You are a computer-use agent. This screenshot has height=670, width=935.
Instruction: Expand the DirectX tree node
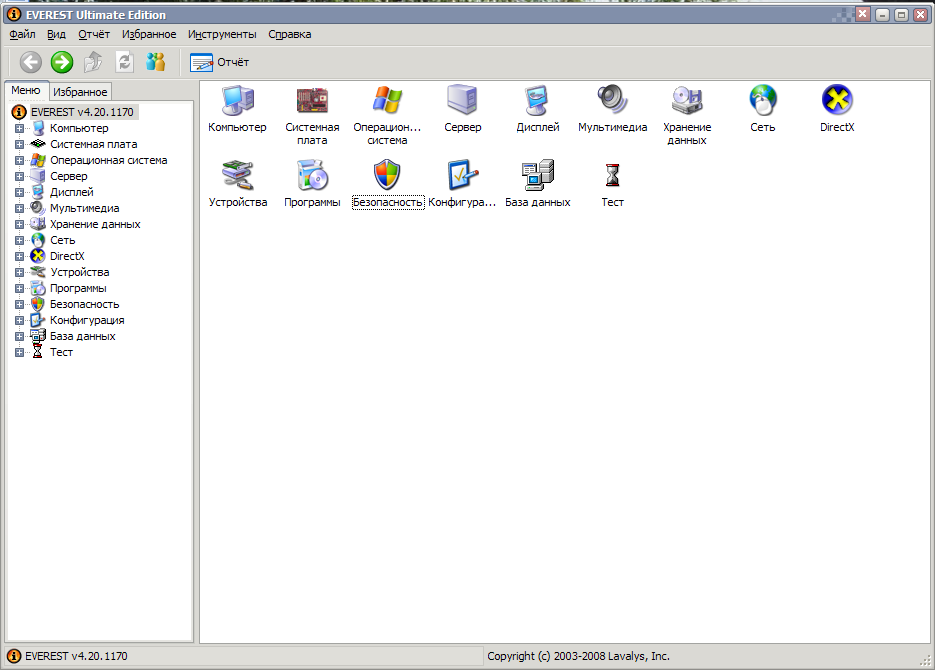pos(19,256)
